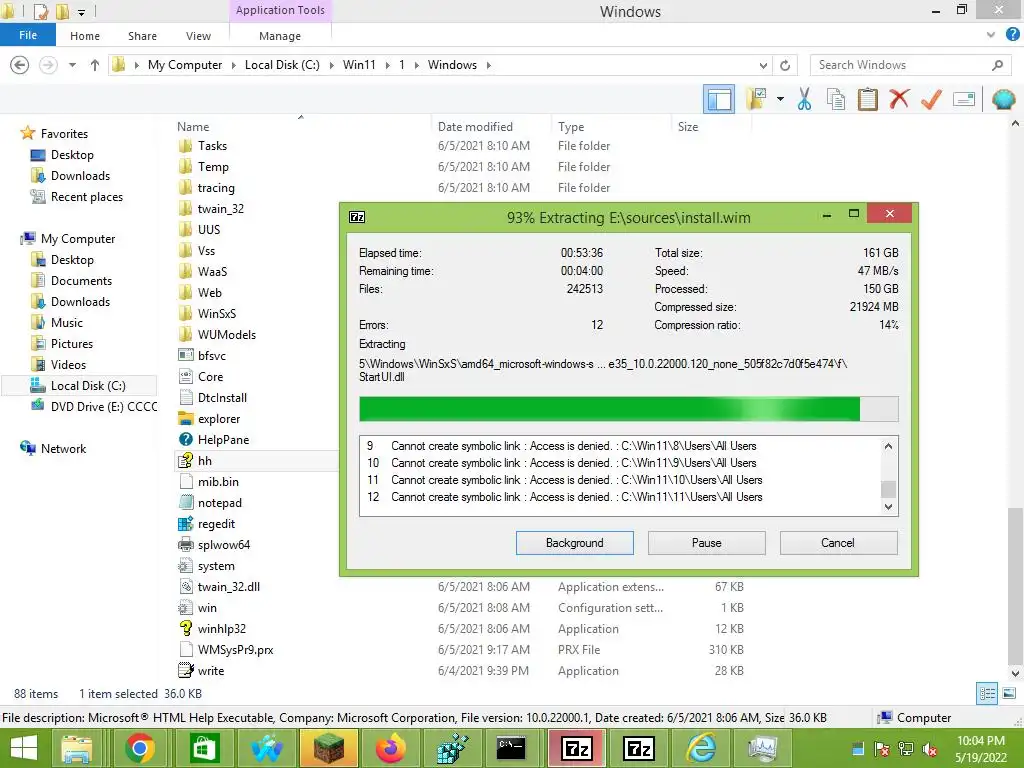The image size is (1024, 768).
Task: Select the WinSxS folder
Action: pos(216,313)
